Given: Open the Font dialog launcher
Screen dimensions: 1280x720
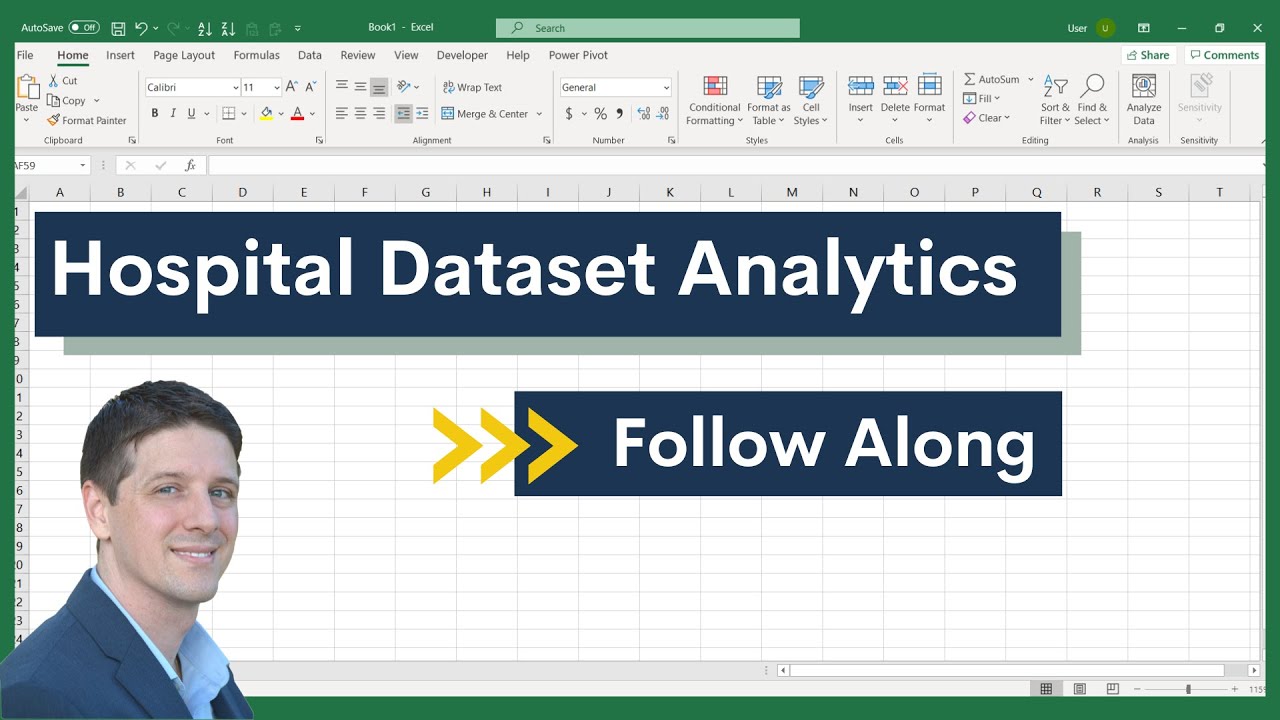Looking at the screenshot, I should (x=319, y=140).
